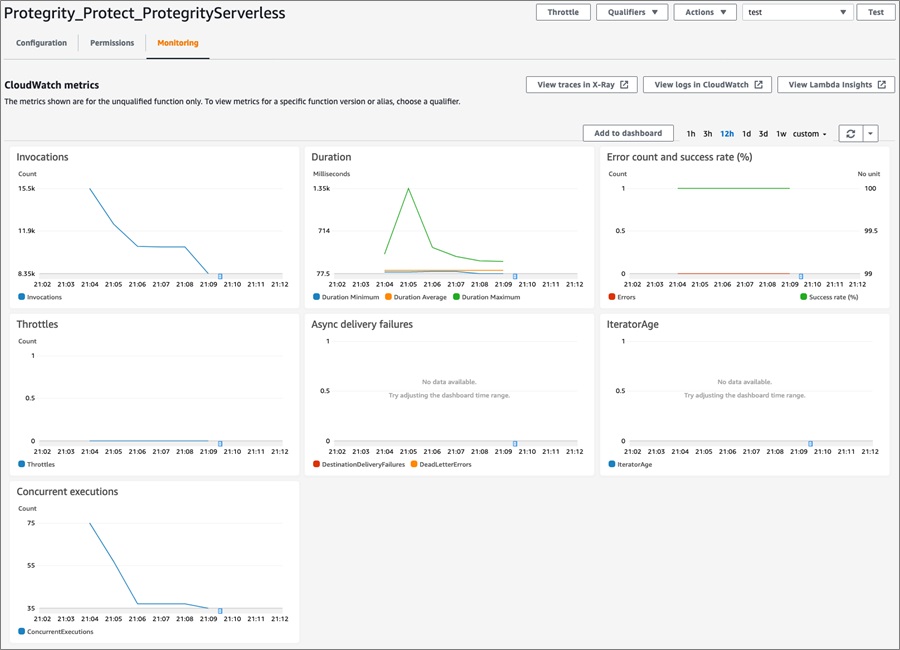
Task: Select the Monitoring tab
Action: point(178,43)
